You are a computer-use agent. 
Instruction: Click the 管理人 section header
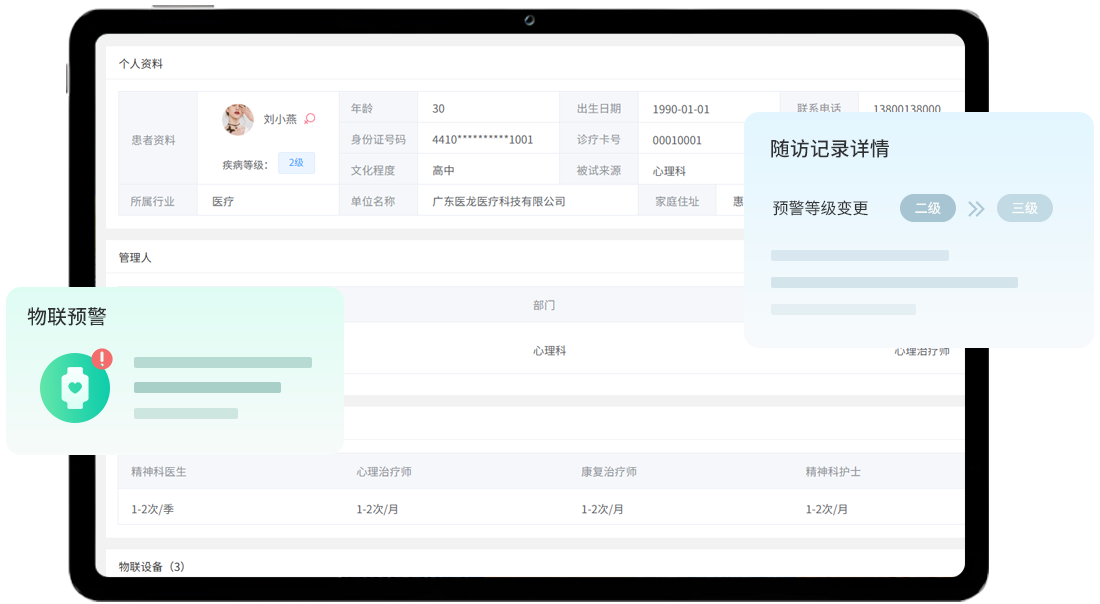[135, 257]
